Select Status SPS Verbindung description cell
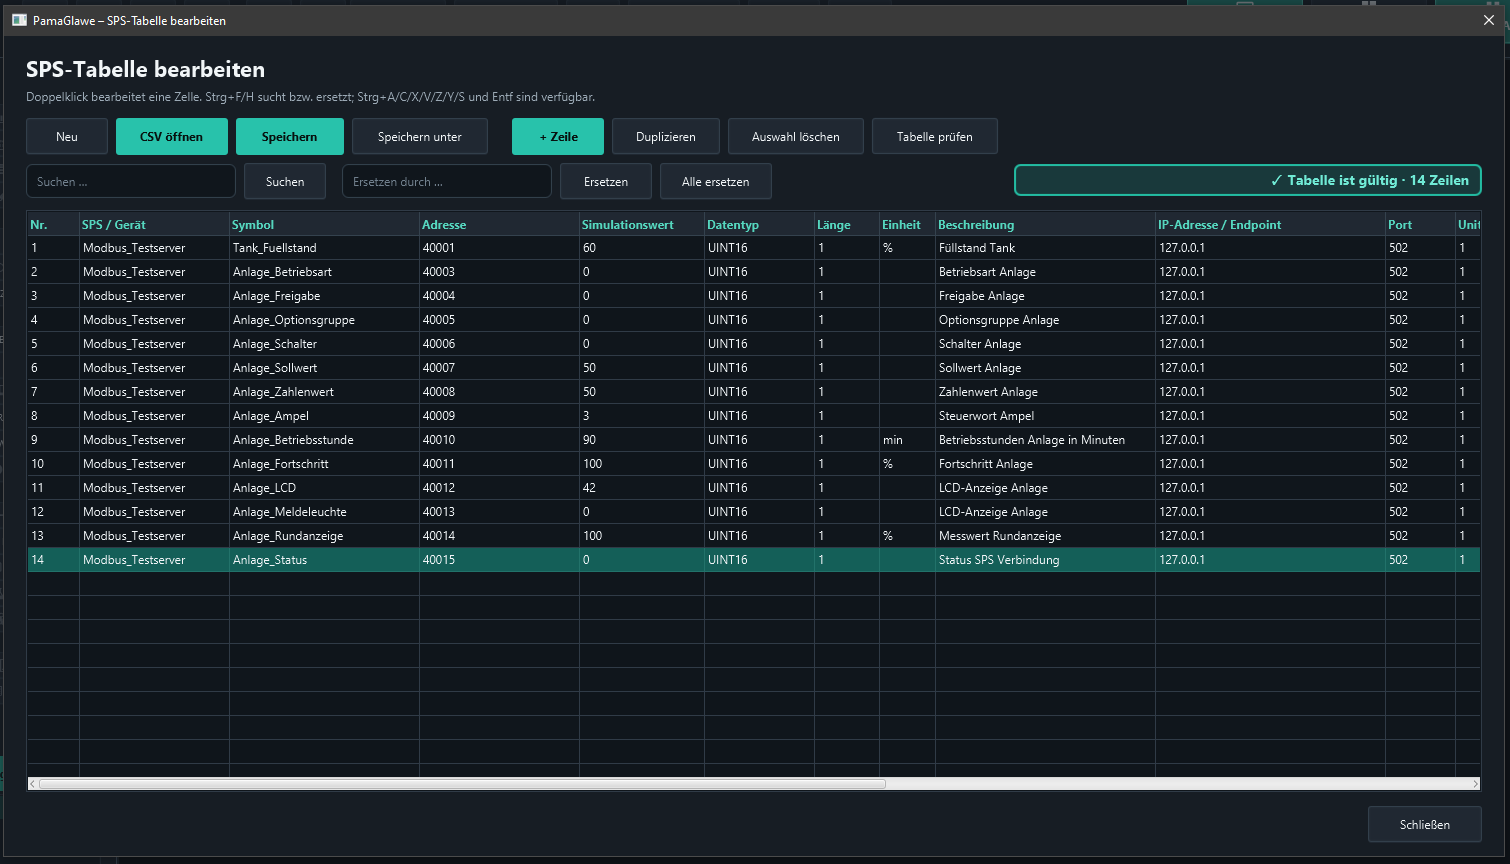 (x=1046, y=560)
